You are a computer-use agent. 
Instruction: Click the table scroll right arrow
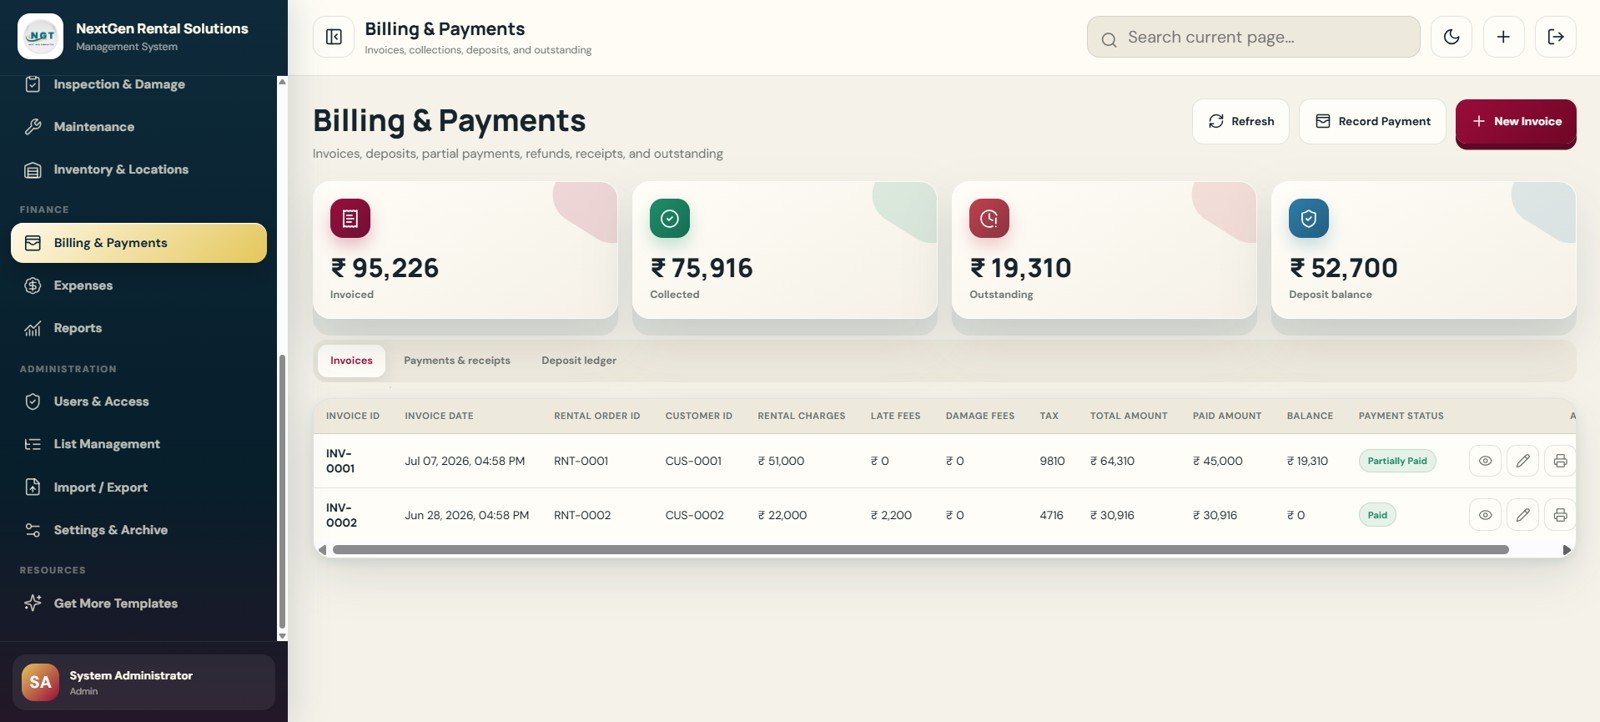pyautogui.click(x=1567, y=550)
